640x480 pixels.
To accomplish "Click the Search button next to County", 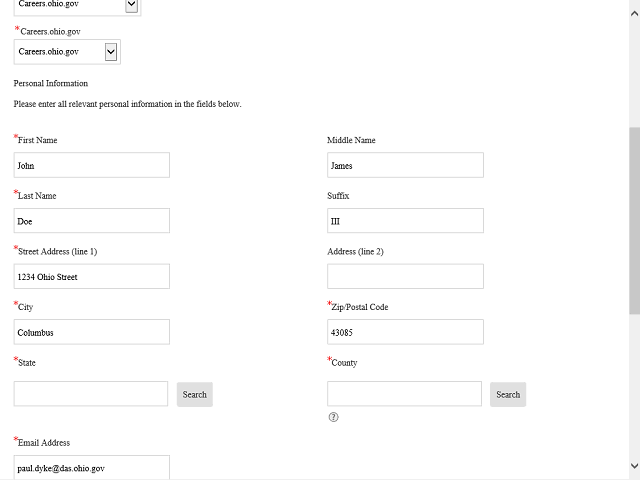I will pos(508,394).
